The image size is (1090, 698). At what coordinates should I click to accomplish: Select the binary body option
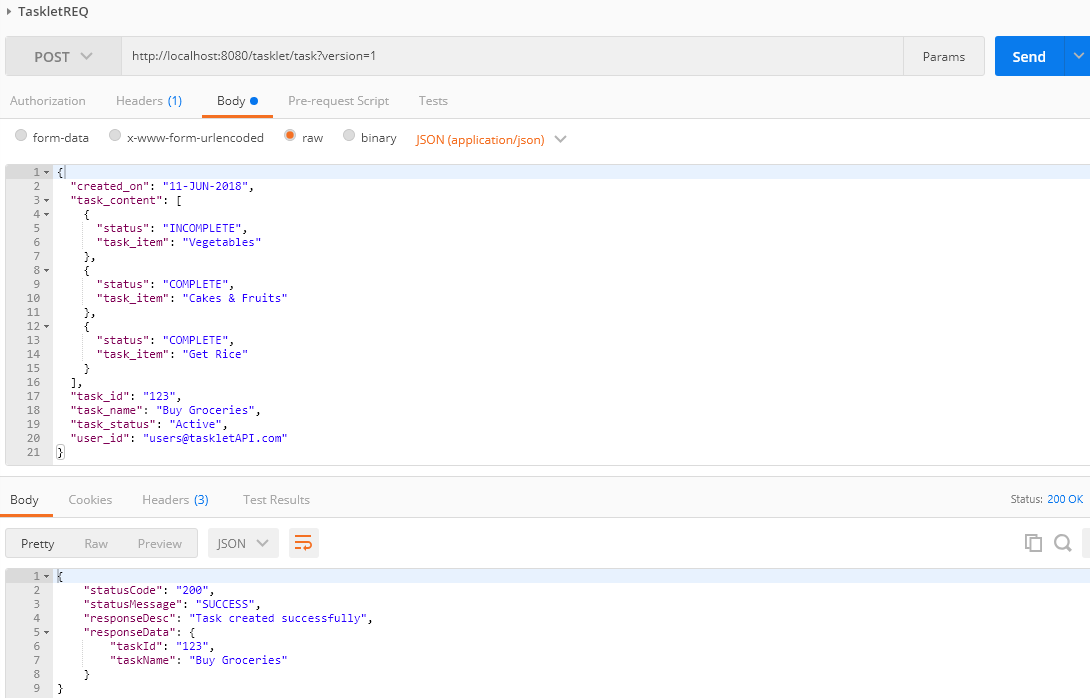tap(349, 137)
